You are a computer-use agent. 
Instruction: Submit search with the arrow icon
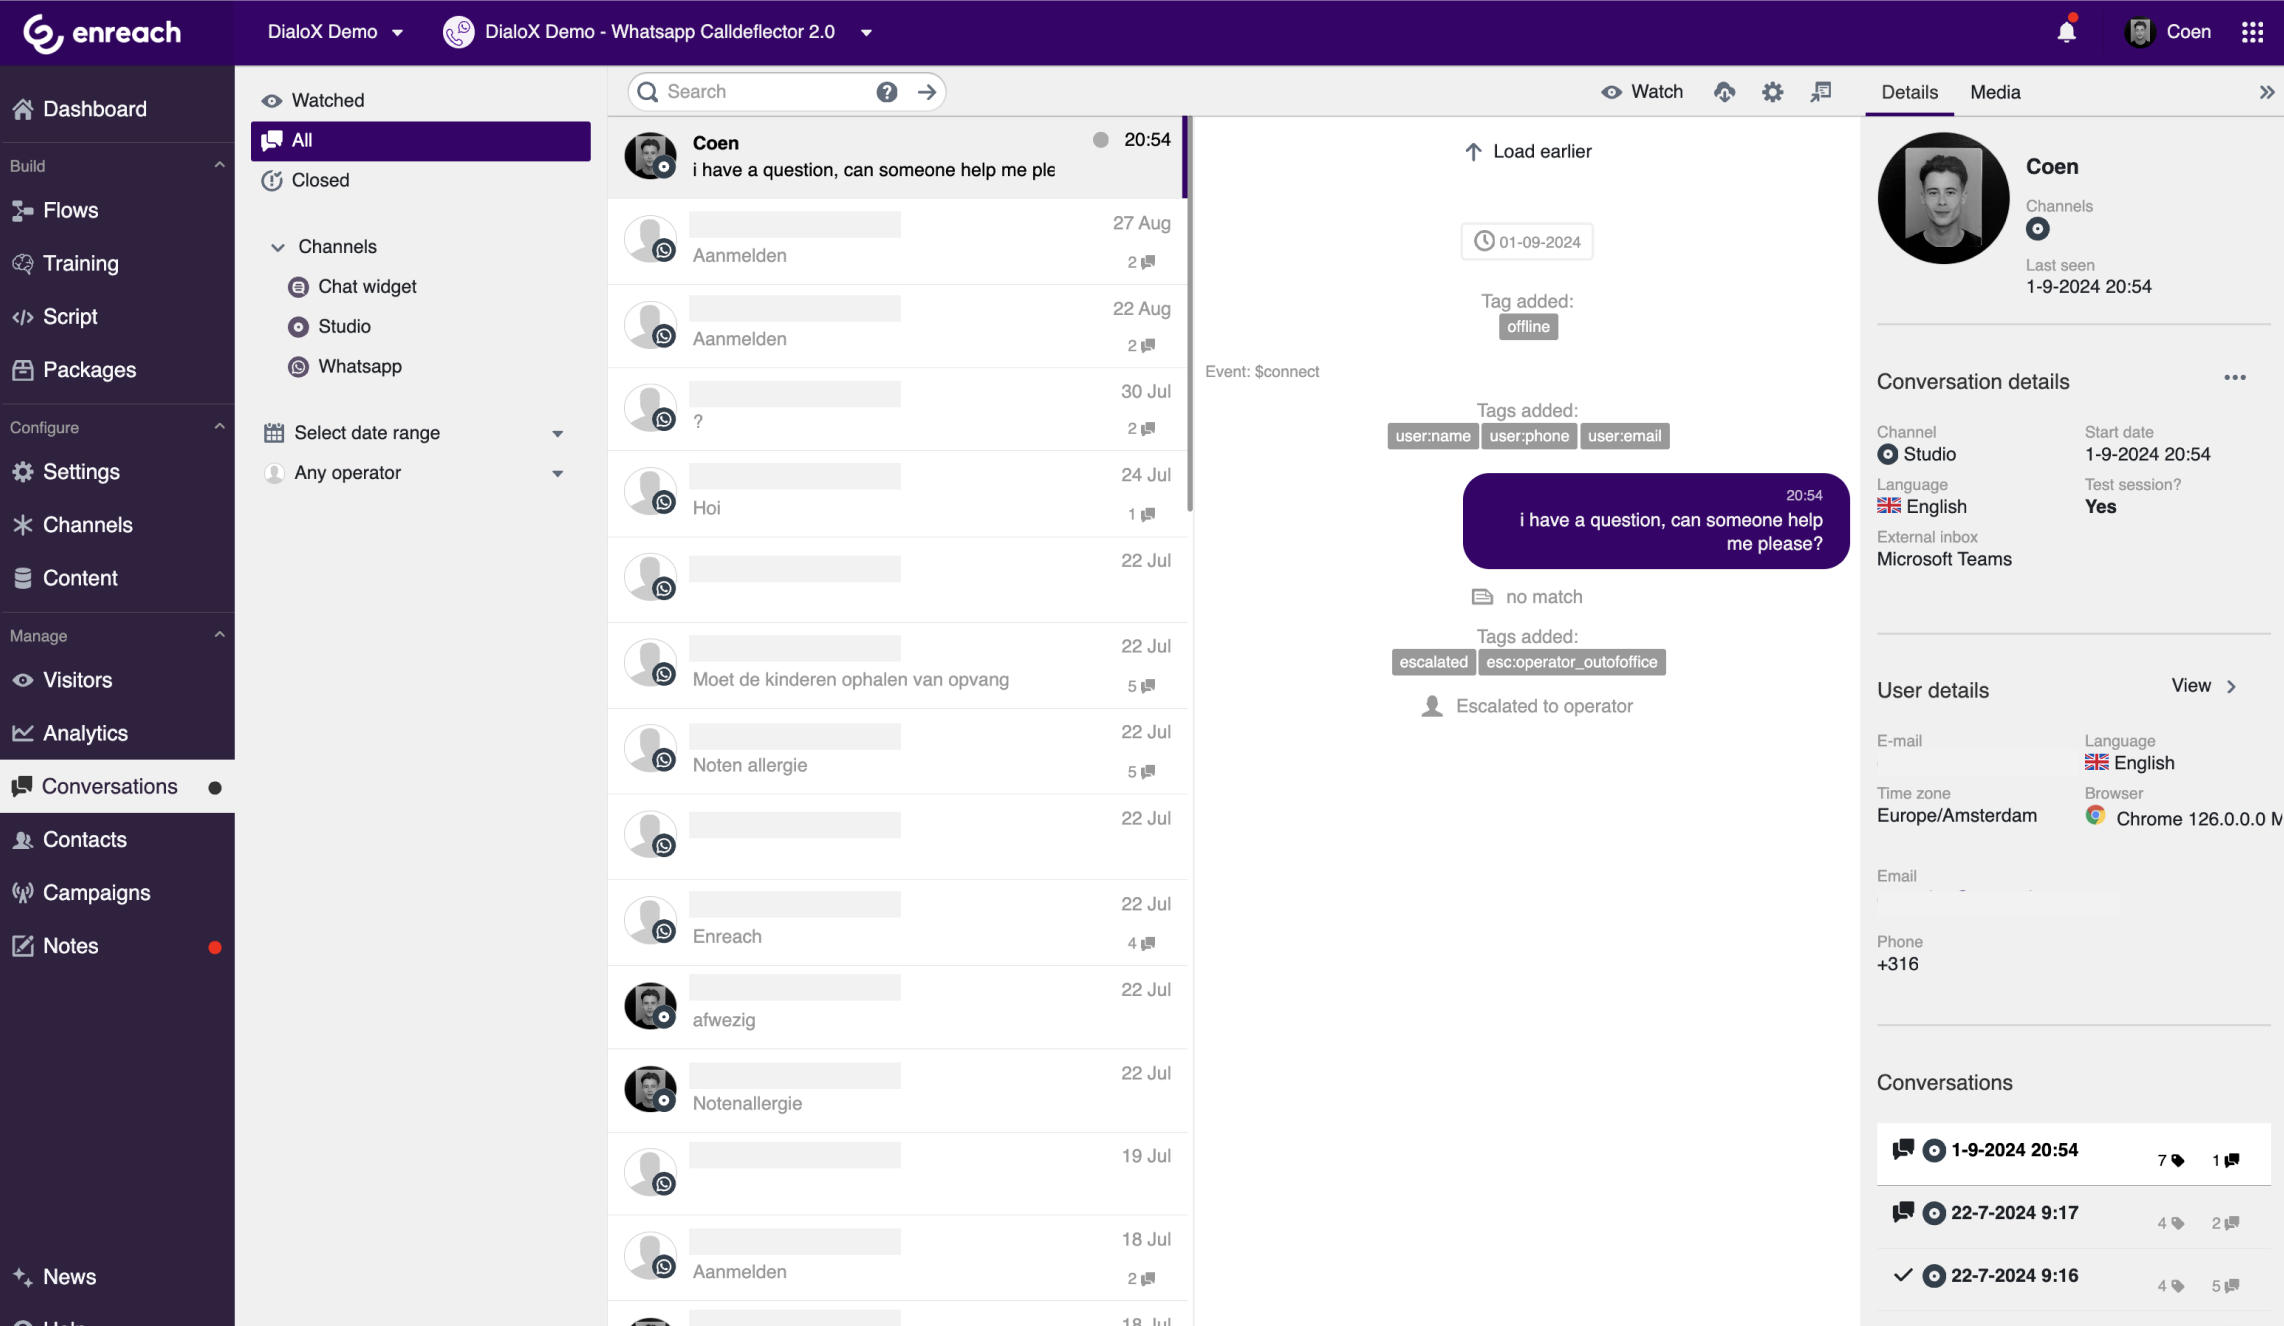click(x=927, y=92)
